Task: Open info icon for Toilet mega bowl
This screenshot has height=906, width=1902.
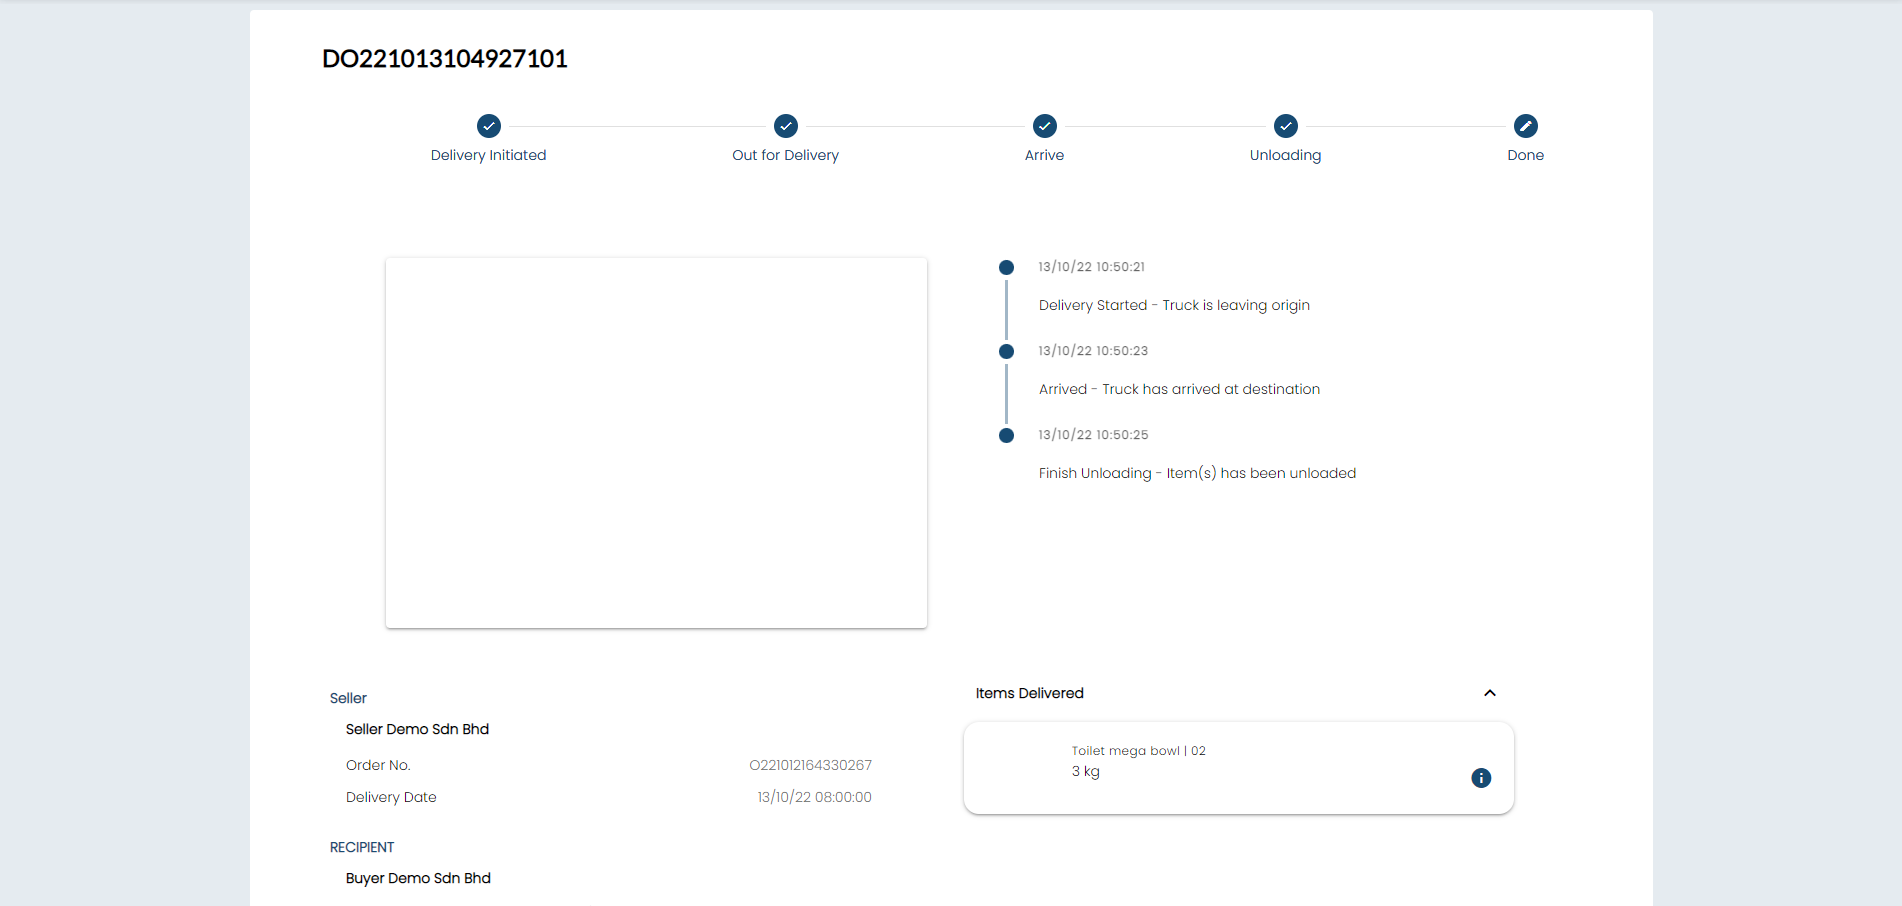Action: 1481,778
